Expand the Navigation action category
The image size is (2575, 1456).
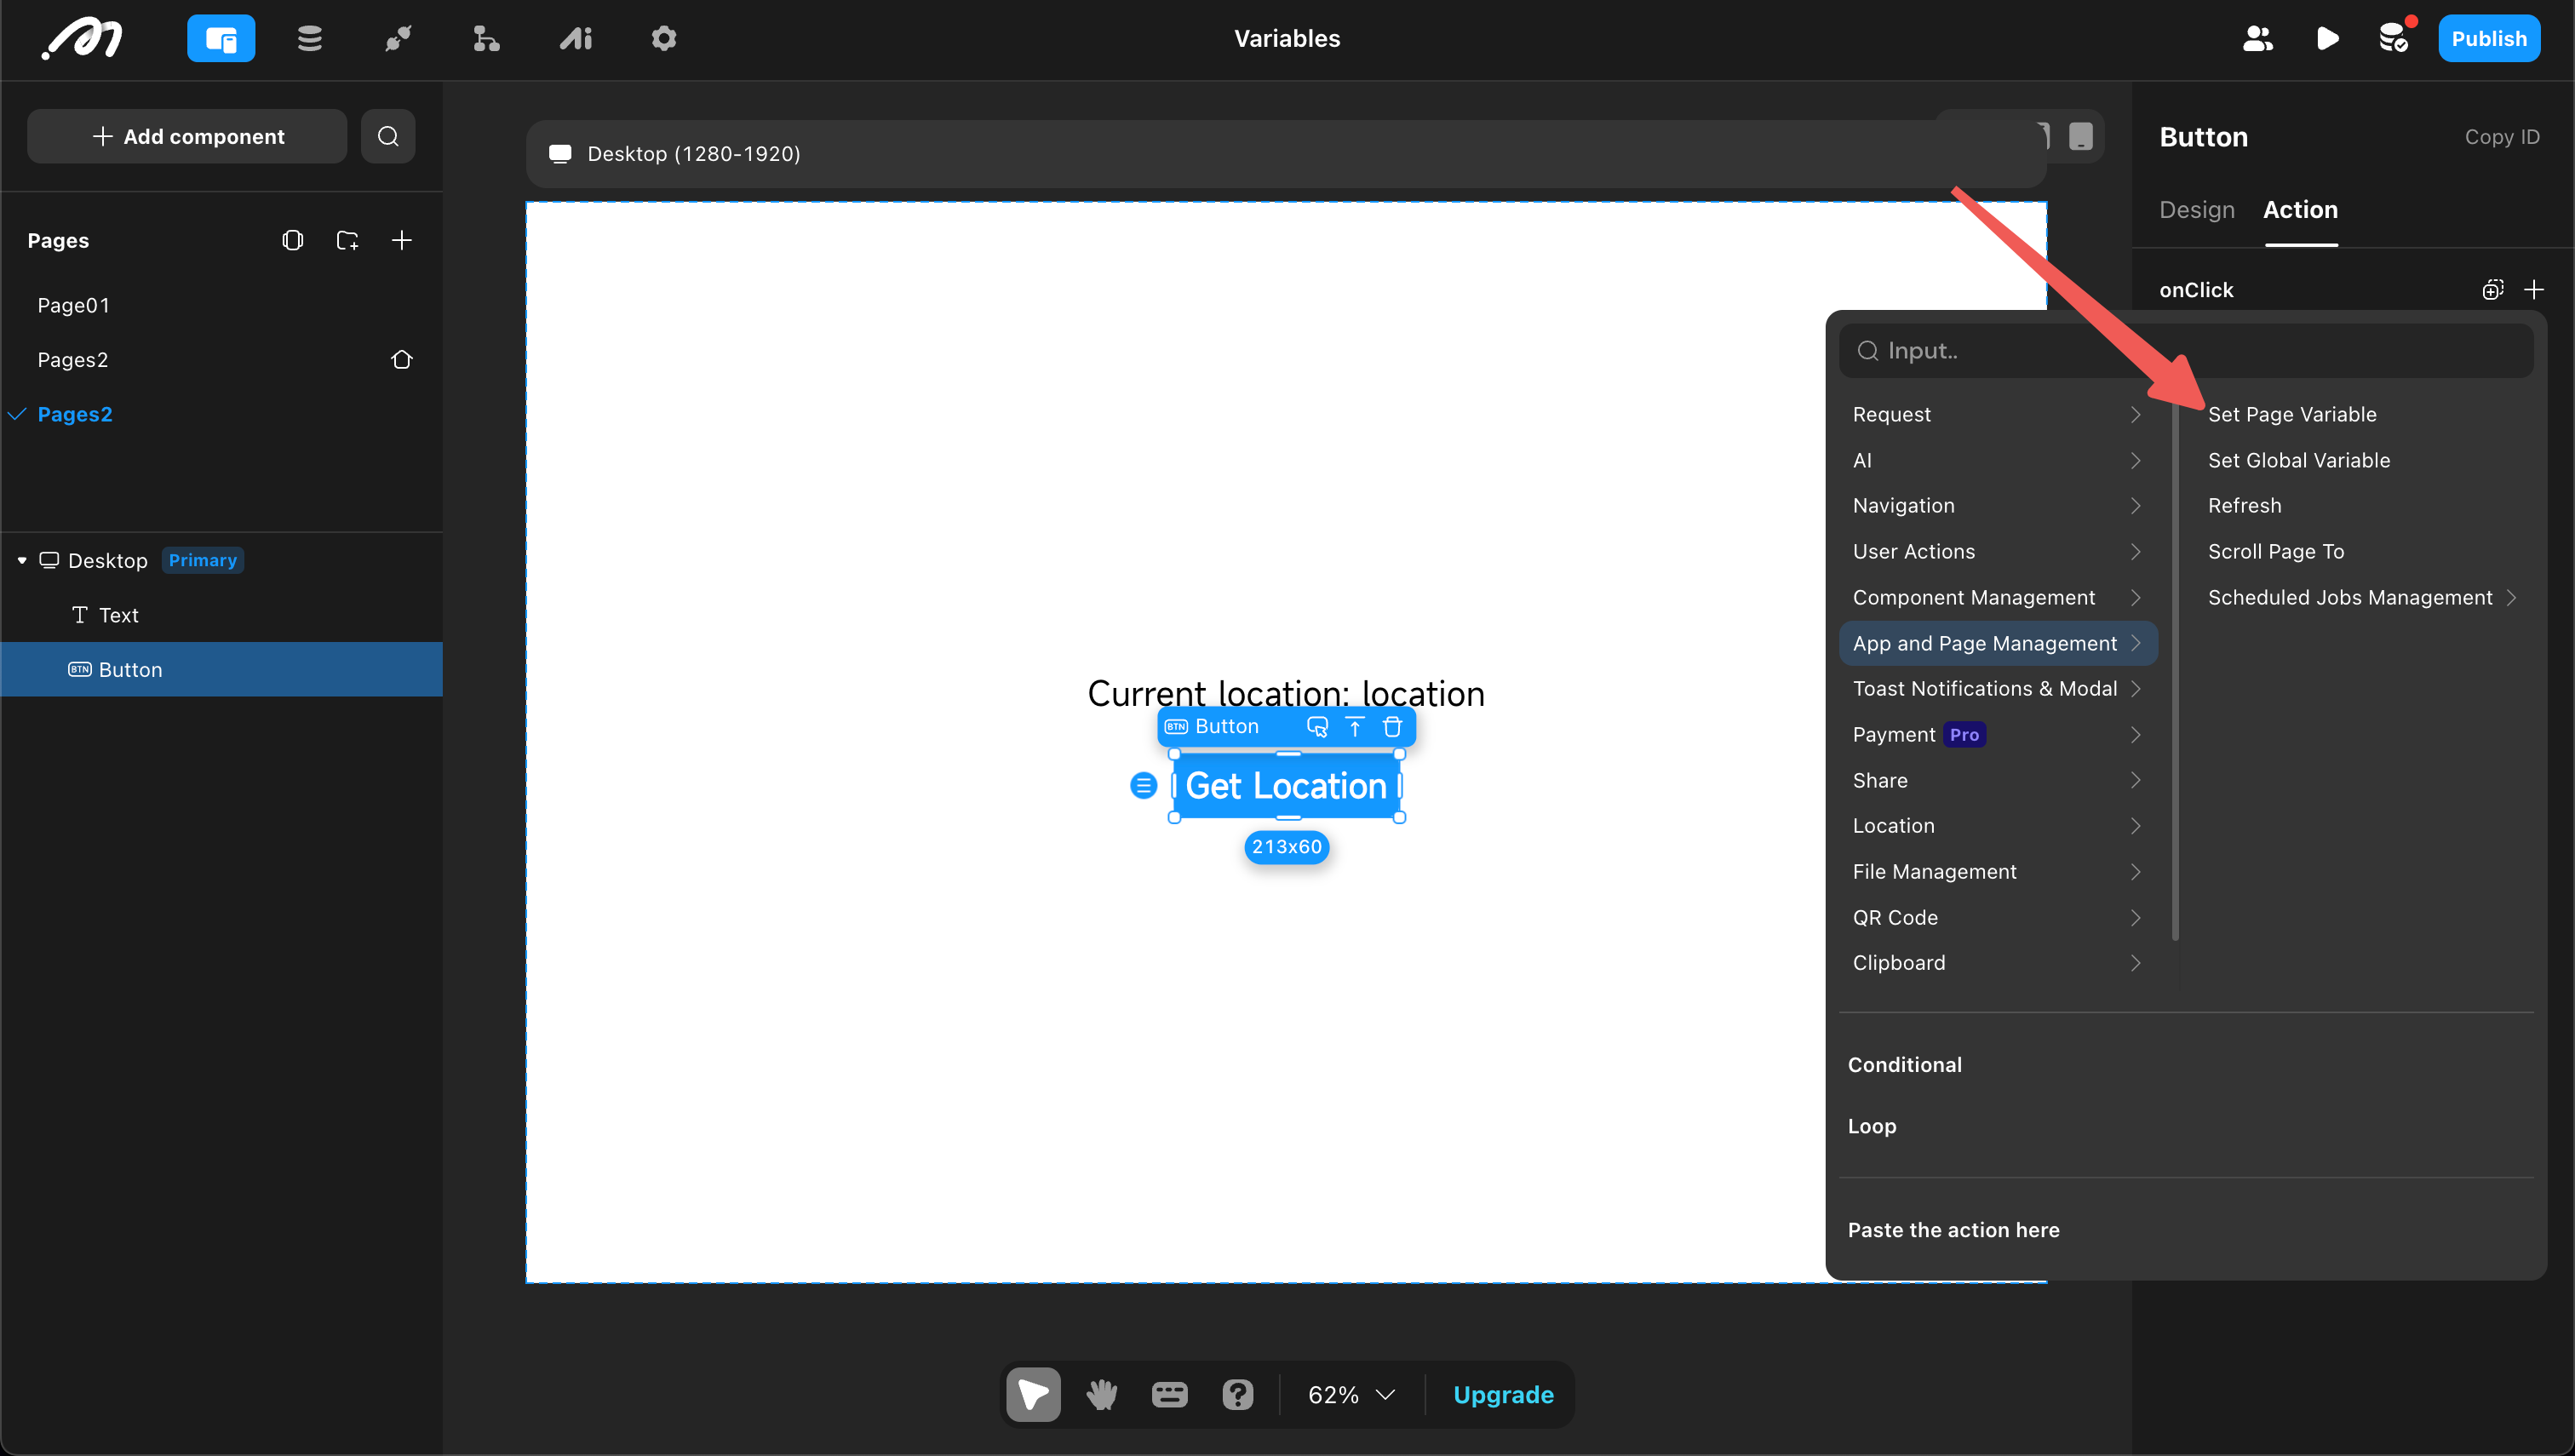pos(1998,506)
